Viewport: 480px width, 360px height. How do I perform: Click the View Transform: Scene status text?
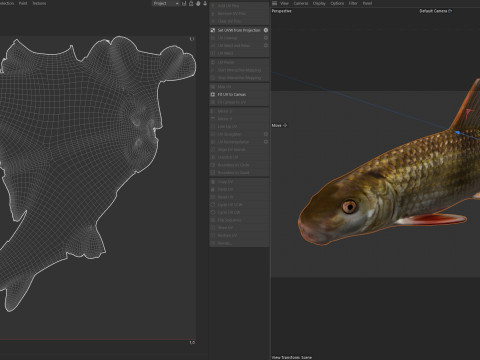[292, 357]
